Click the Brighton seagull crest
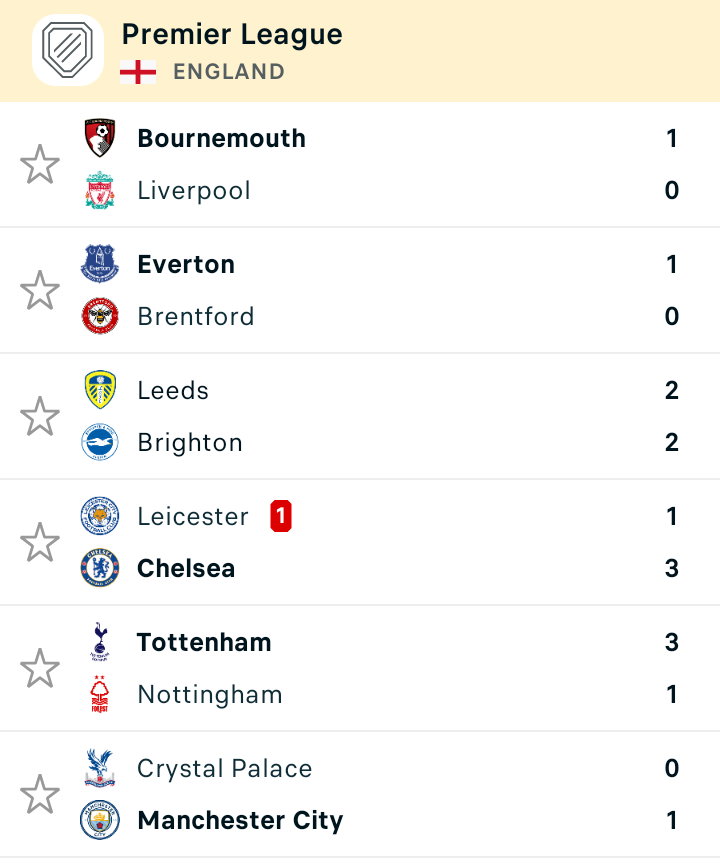This screenshot has height=865, width=720. [x=100, y=442]
